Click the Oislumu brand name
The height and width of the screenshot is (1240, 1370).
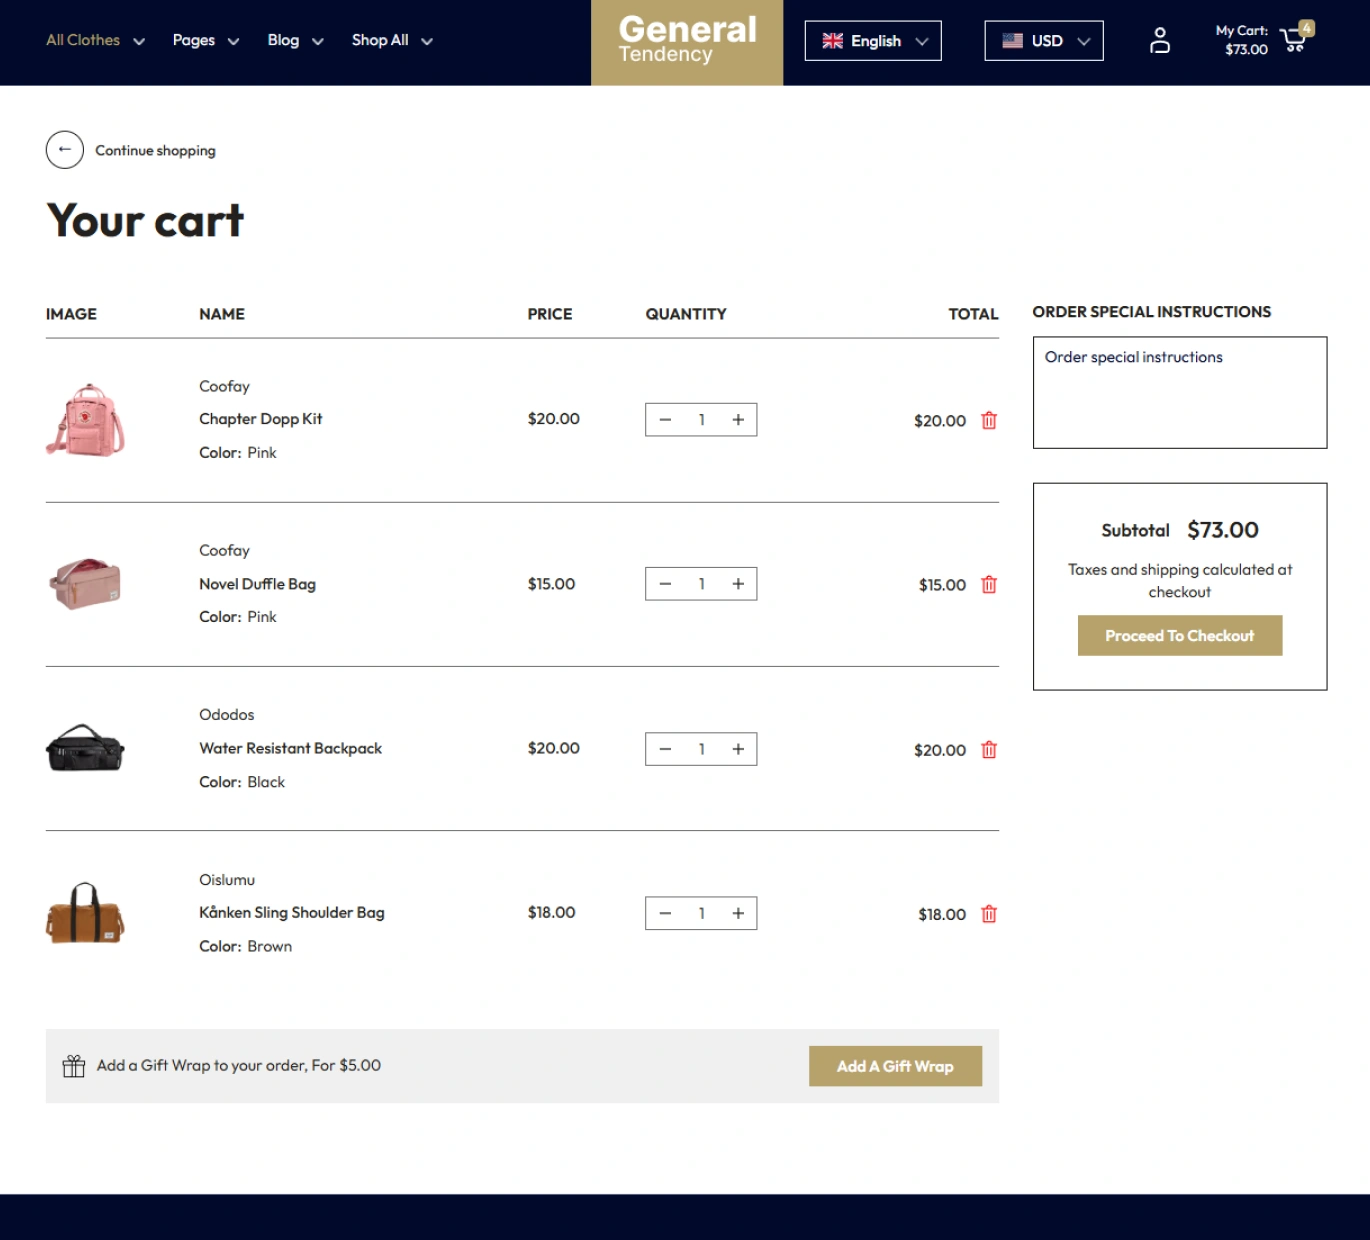(x=227, y=880)
